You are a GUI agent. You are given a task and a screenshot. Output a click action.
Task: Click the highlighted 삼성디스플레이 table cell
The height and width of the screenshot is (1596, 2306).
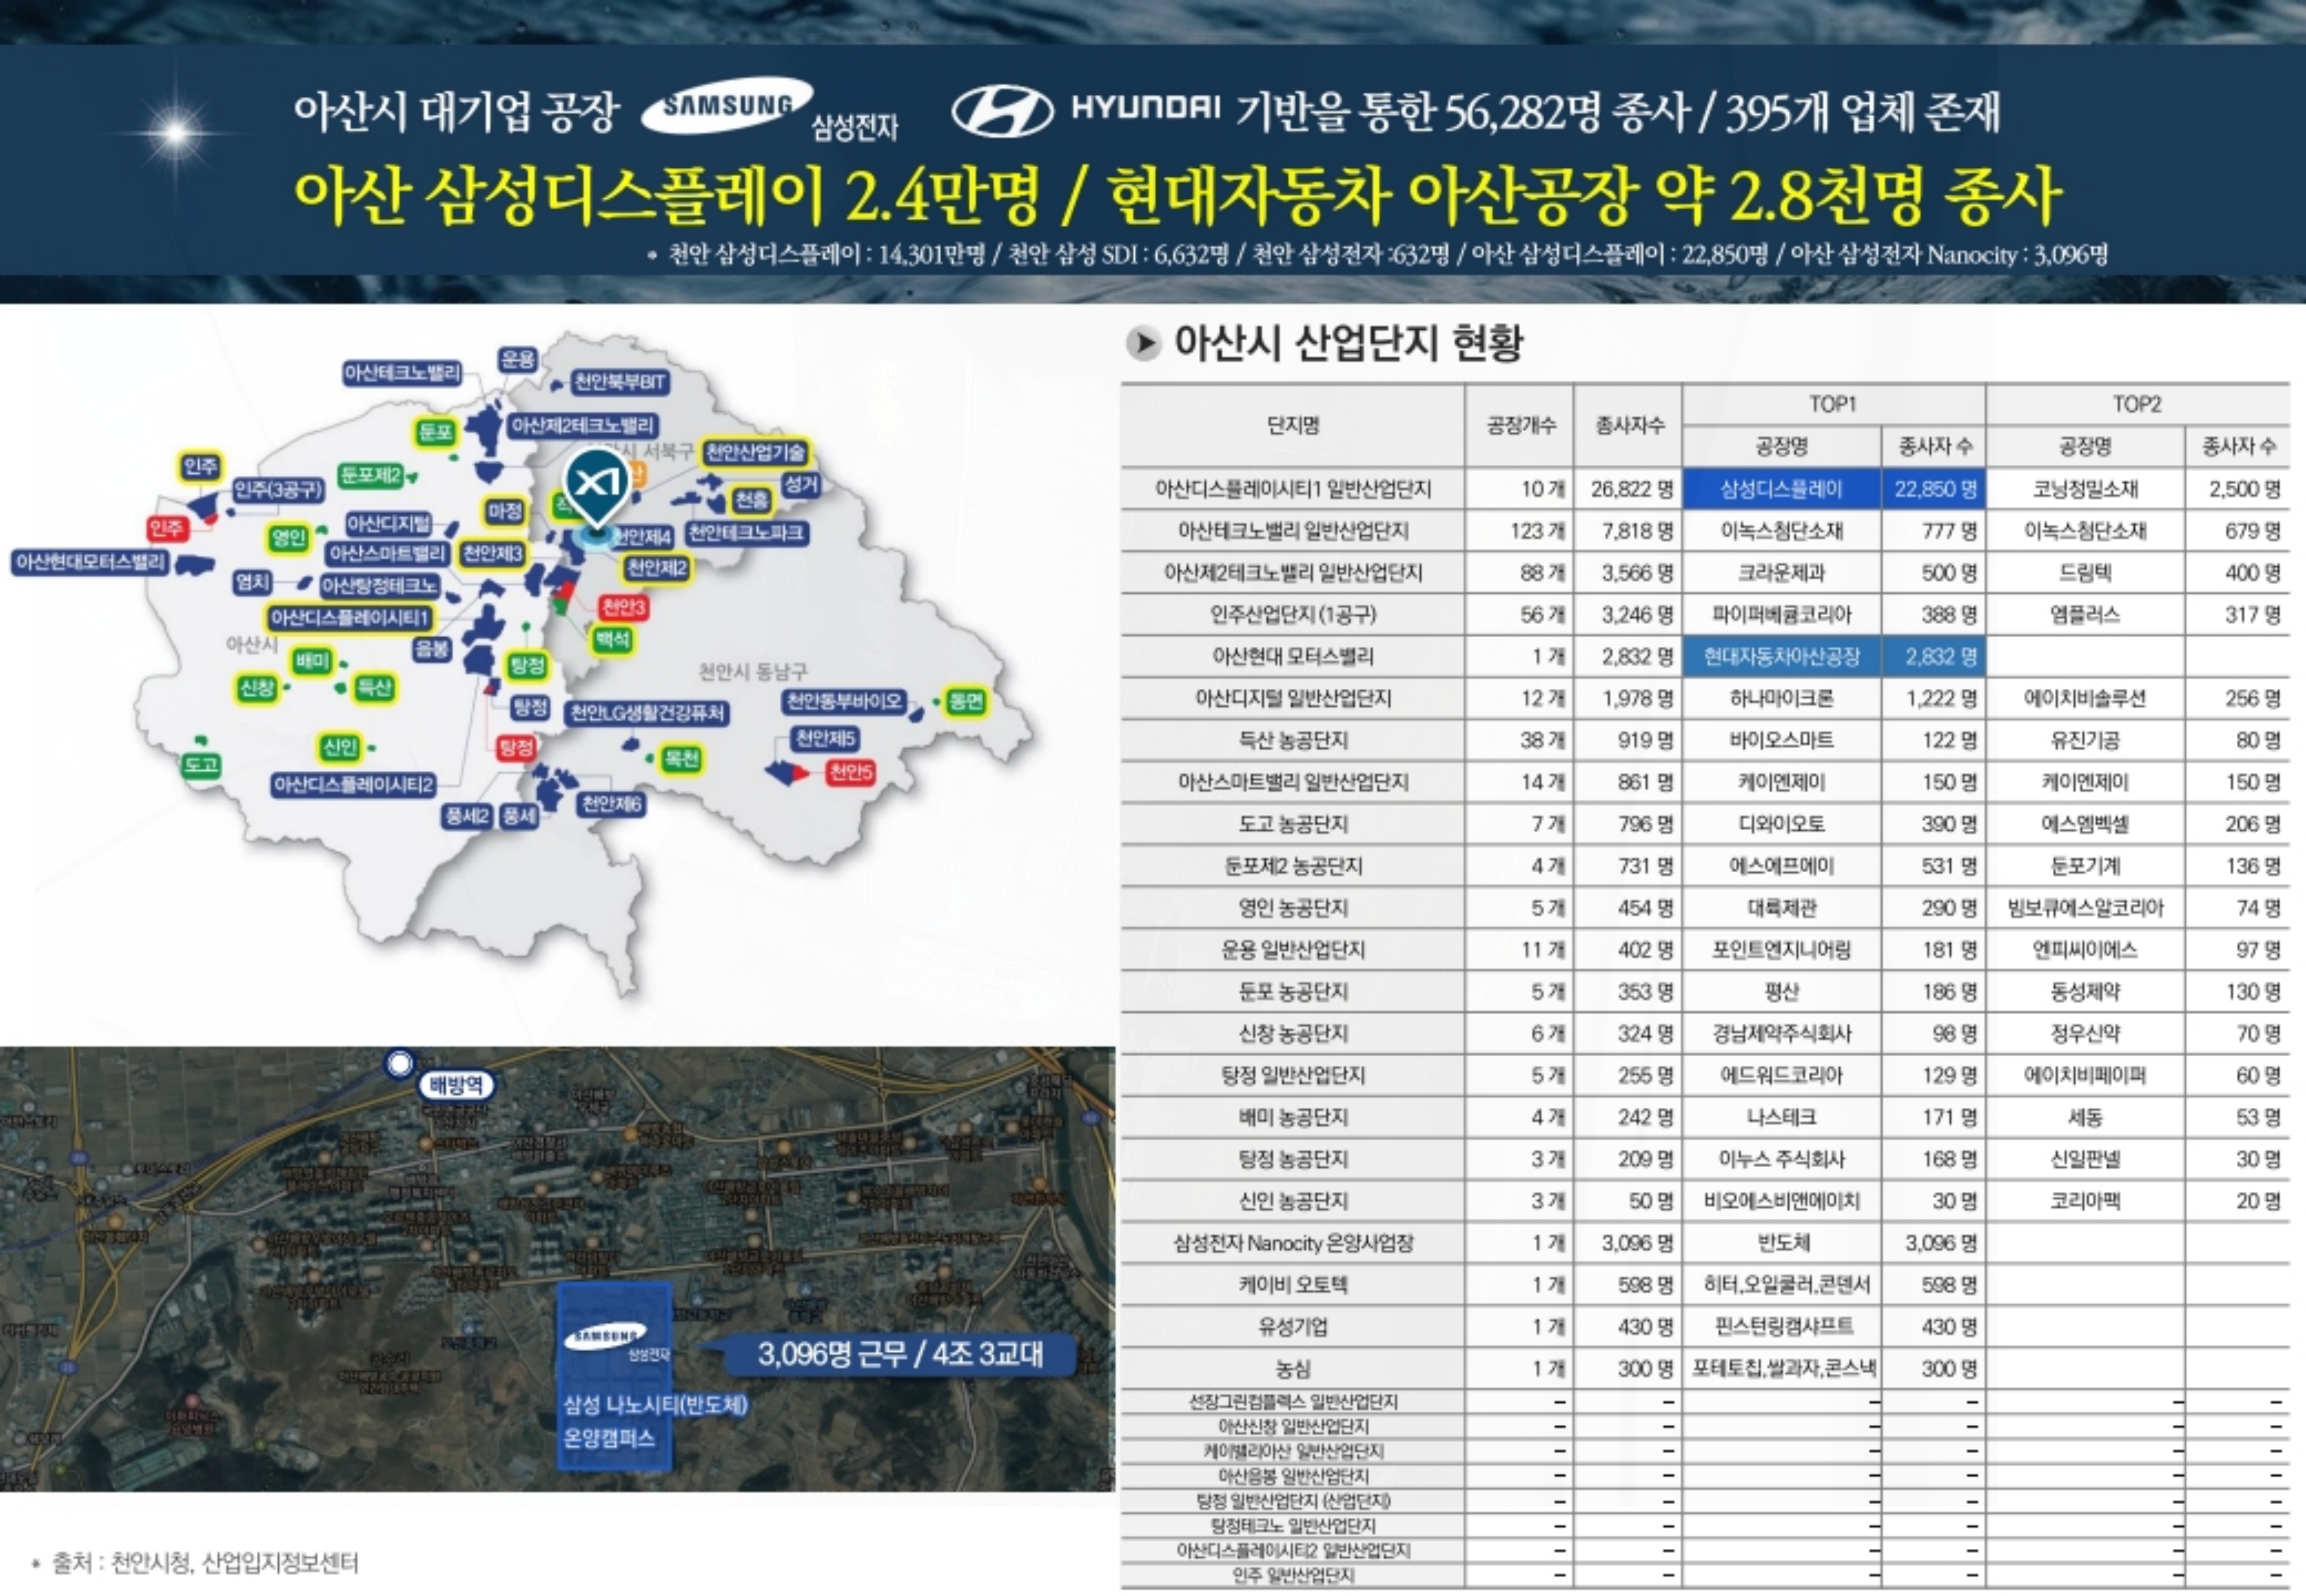pyautogui.click(x=1781, y=489)
